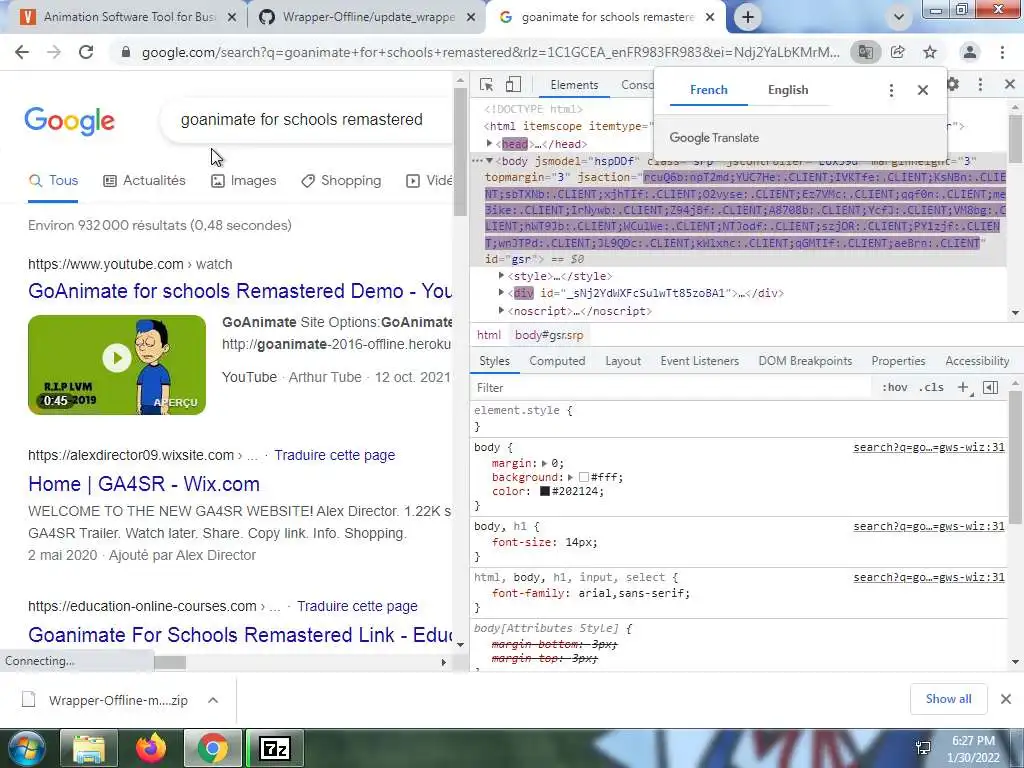Click the Google search query box
This screenshot has width=1024, height=768.
(x=306, y=120)
